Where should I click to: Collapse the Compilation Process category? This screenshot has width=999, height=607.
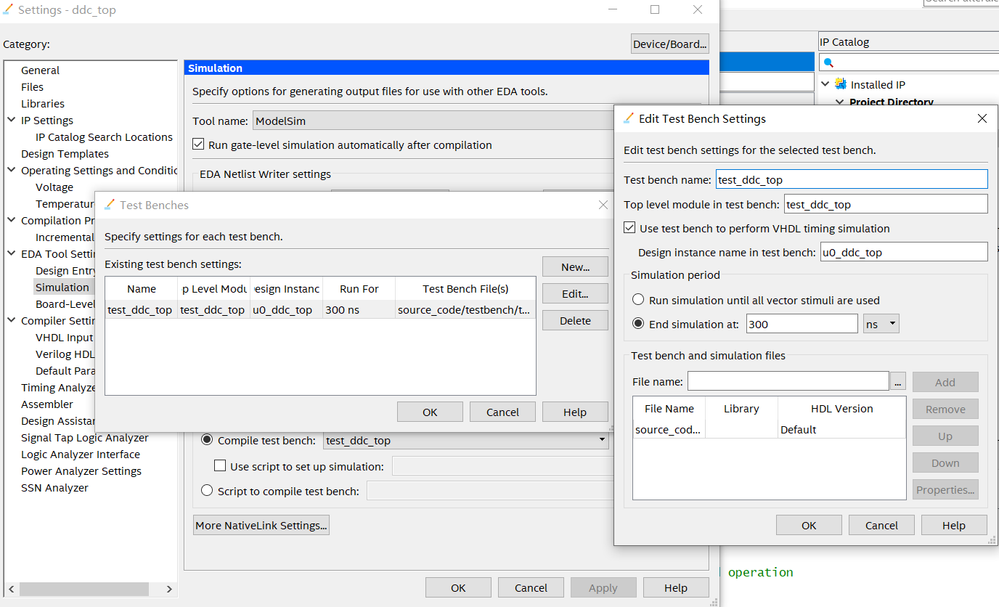click(11, 220)
